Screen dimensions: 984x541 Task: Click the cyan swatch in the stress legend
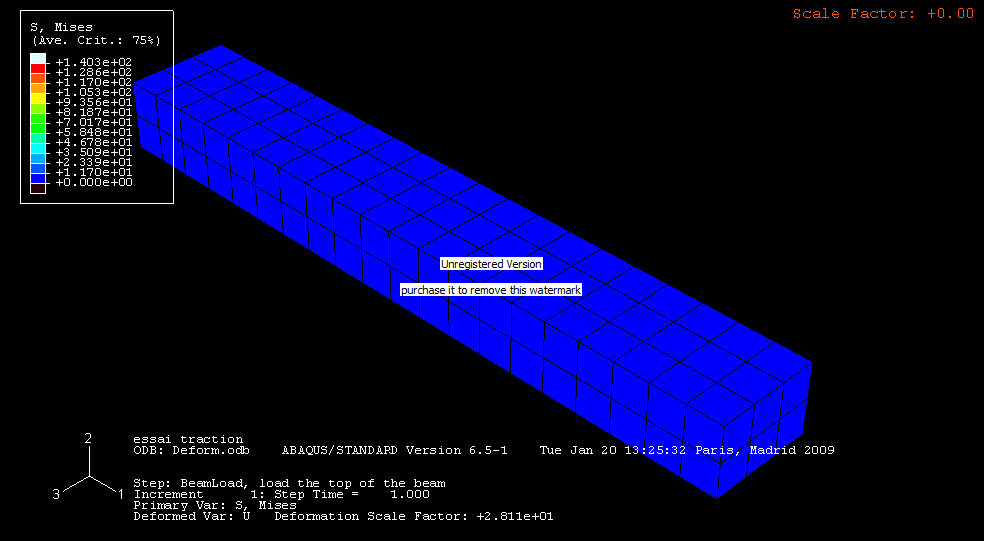[38, 149]
